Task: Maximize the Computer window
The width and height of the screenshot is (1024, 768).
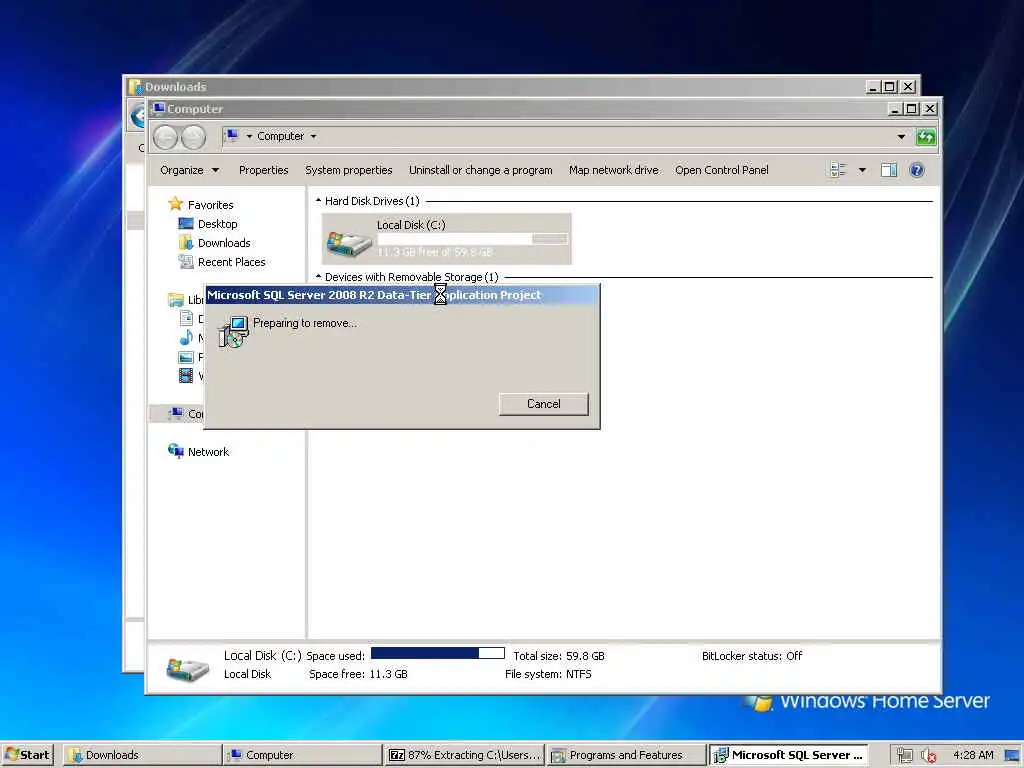Action: tap(912, 109)
